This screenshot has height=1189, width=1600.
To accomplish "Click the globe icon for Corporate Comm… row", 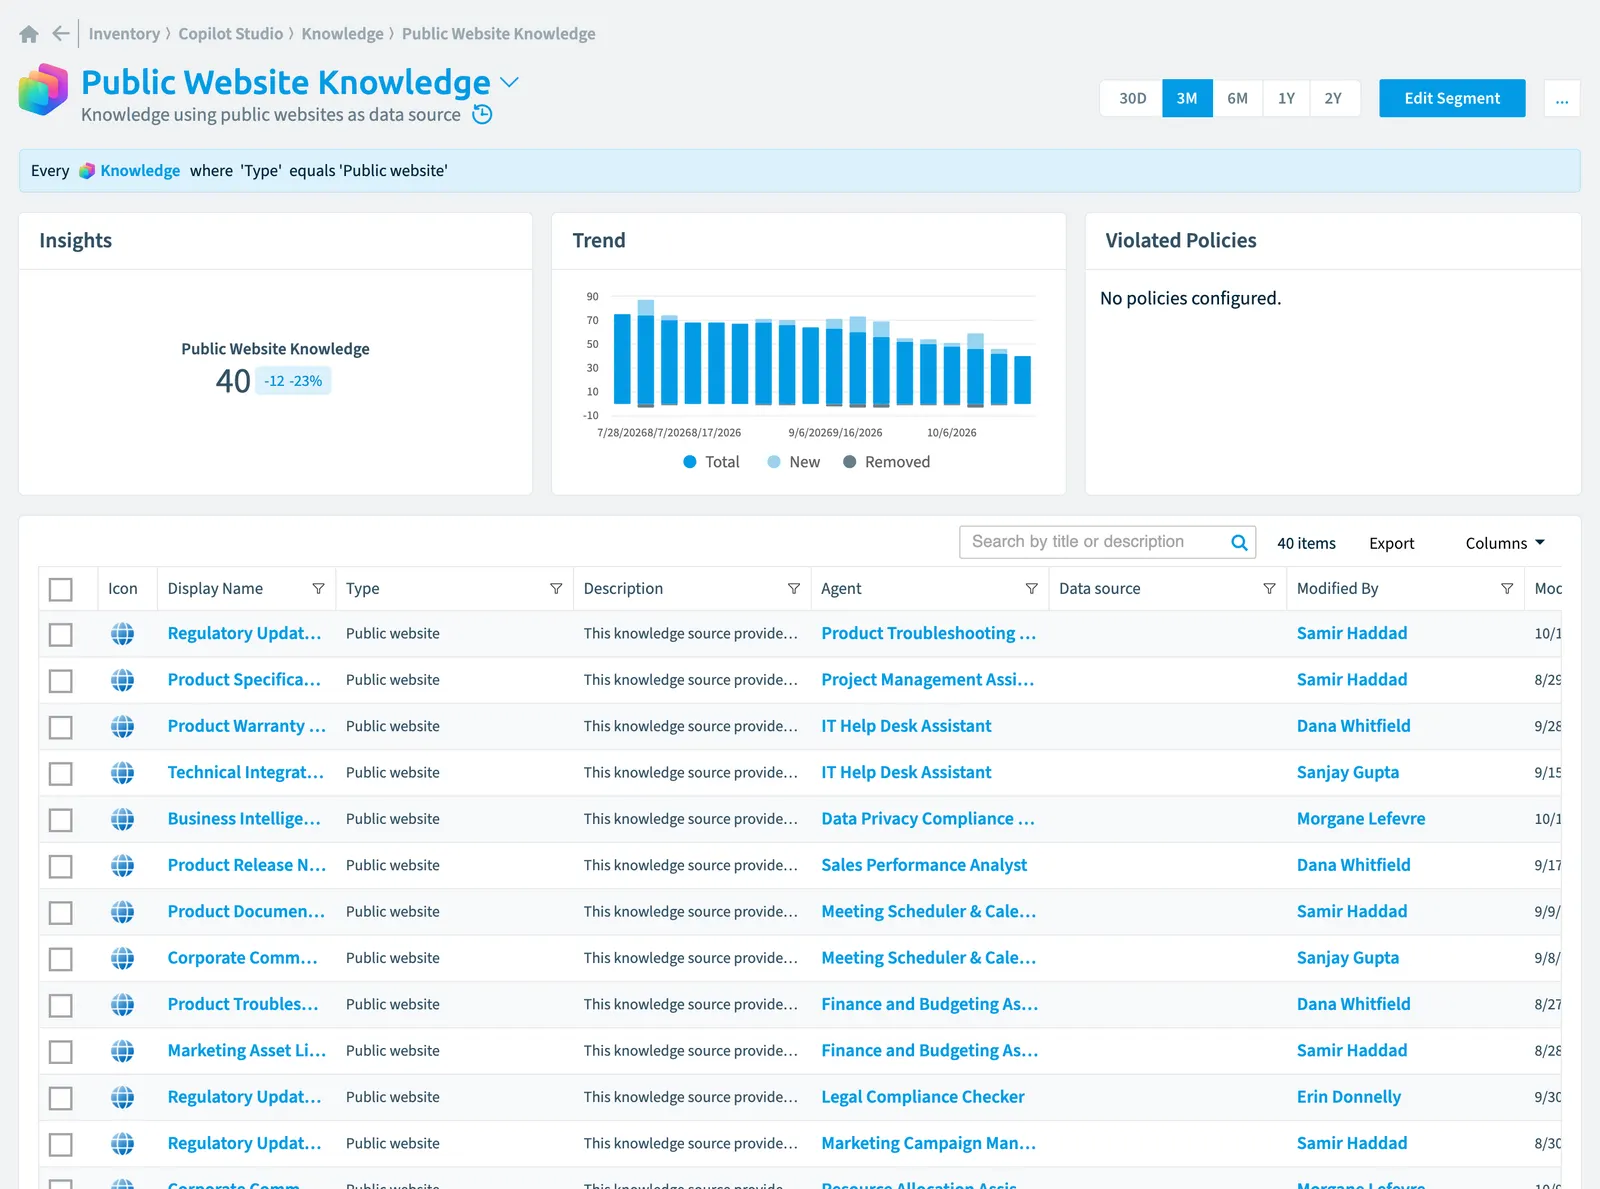I will click(x=123, y=958).
